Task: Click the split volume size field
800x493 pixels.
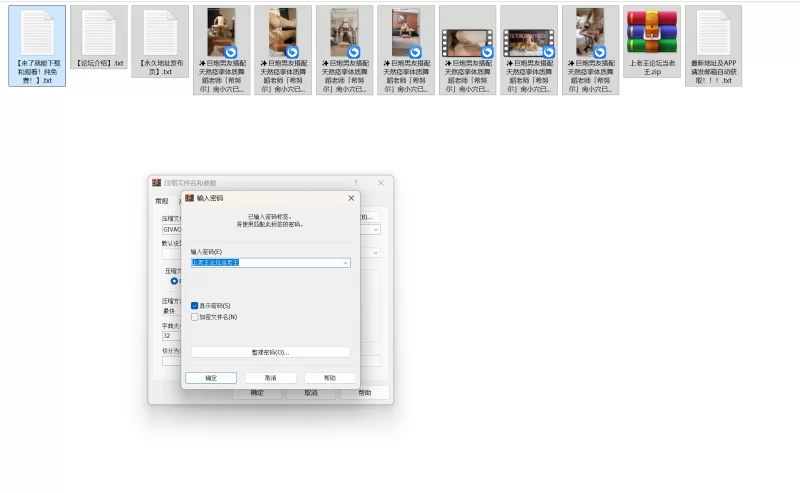Action: point(171,361)
